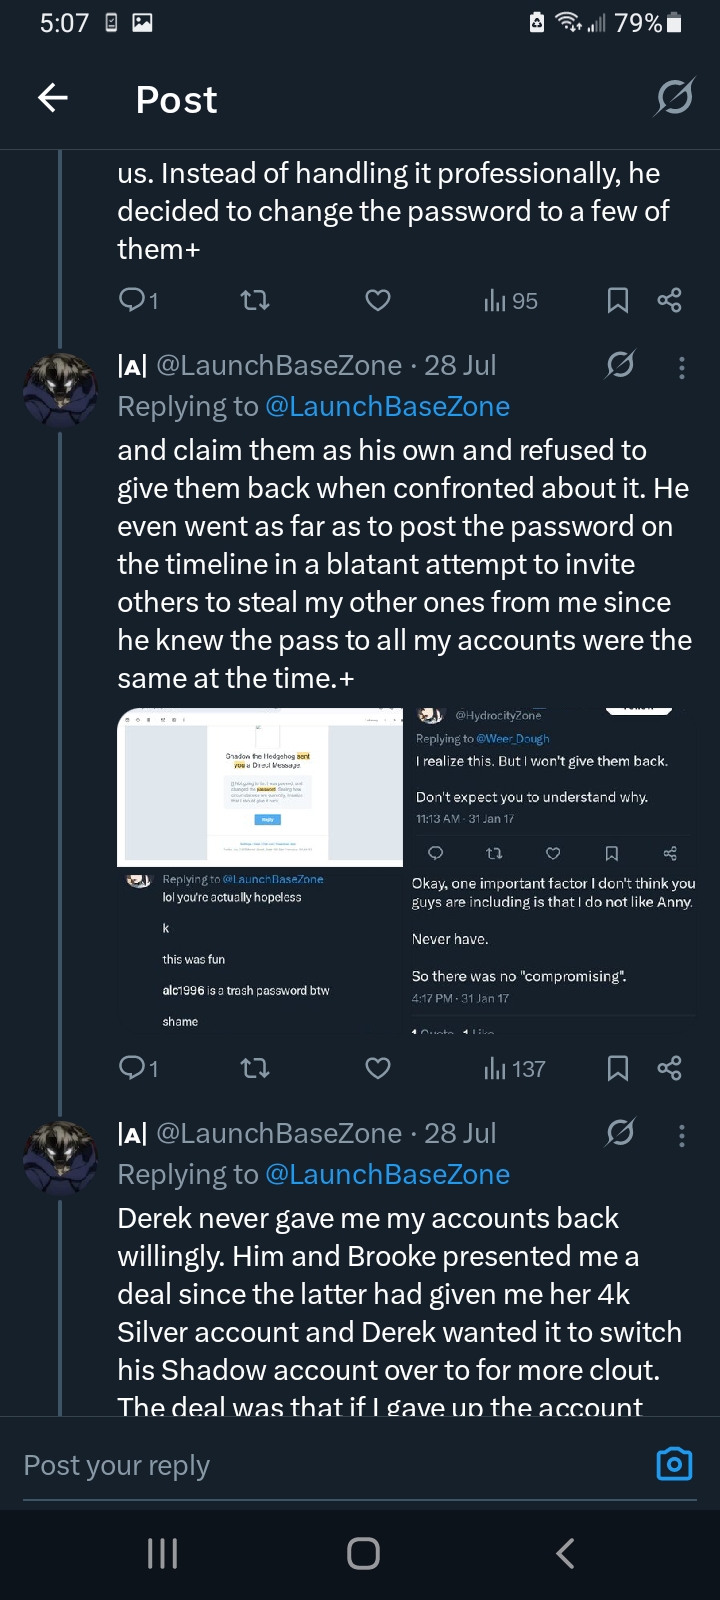This screenshot has width=720, height=1600.
Task: Open direct message screenshot thumbnail
Action: tap(260, 787)
